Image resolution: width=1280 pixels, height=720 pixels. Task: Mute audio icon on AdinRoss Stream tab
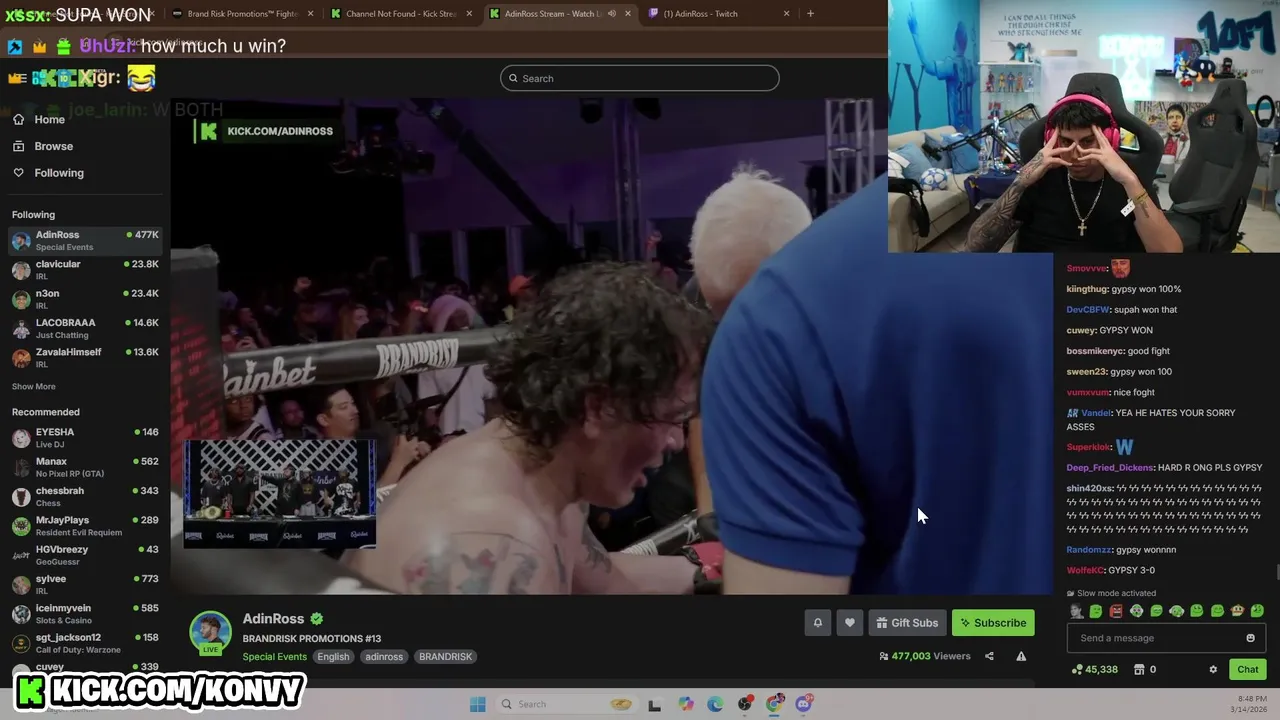click(610, 14)
